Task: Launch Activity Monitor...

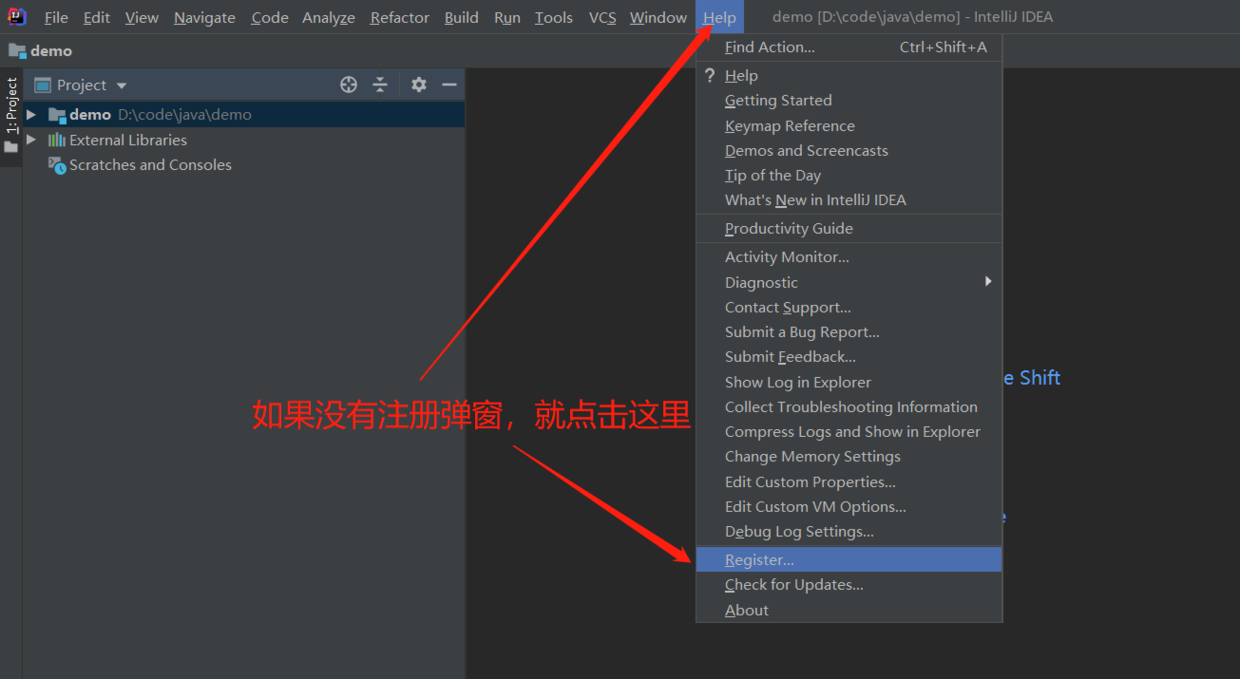Action: [849, 257]
